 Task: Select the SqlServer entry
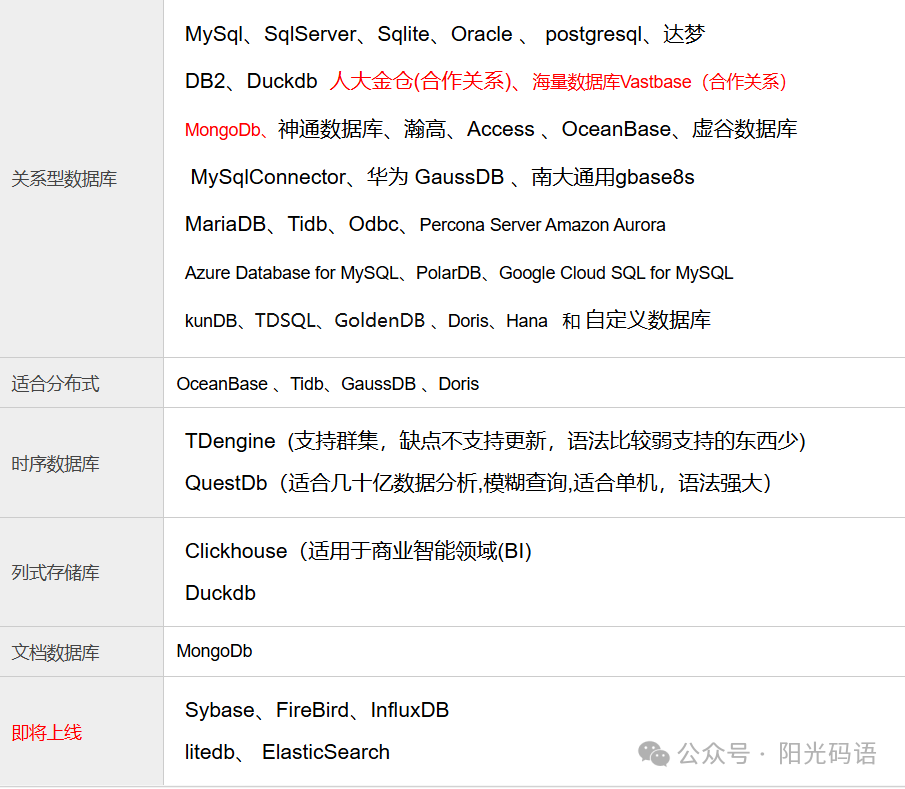[x=310, y=35]
